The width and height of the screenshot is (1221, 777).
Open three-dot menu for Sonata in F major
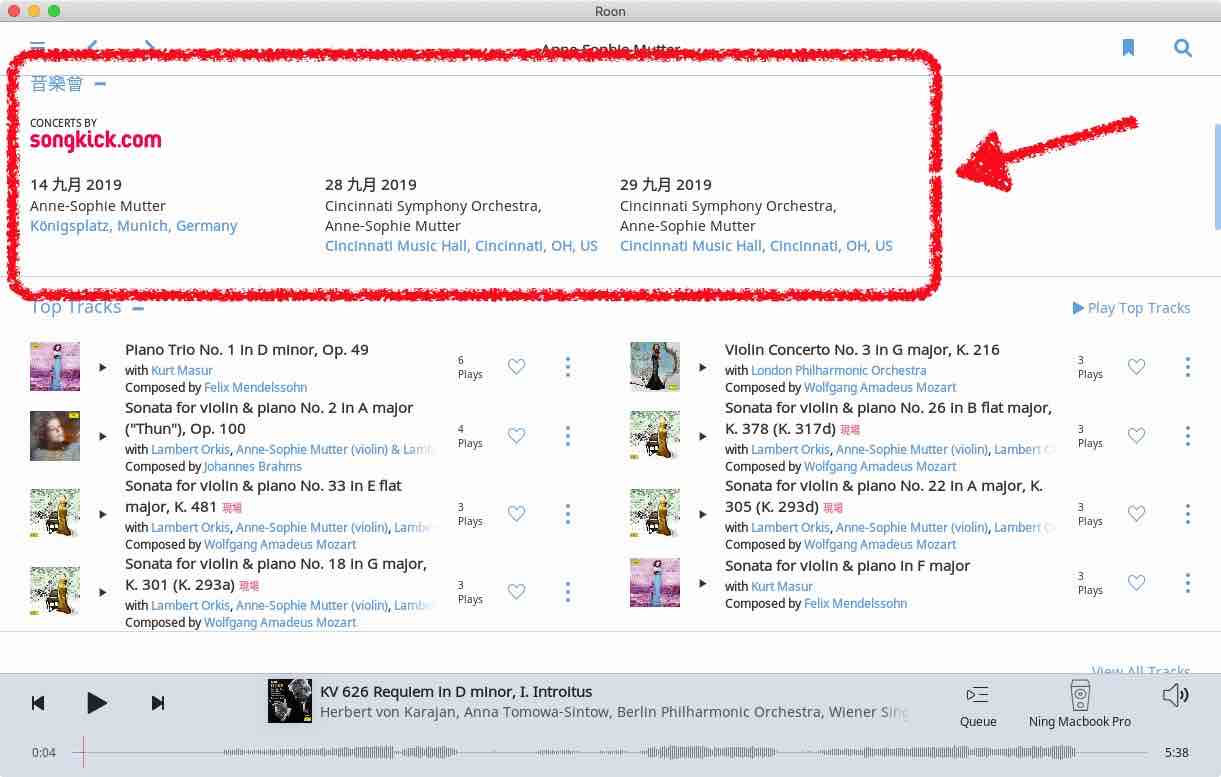(x=1188, y=583)
